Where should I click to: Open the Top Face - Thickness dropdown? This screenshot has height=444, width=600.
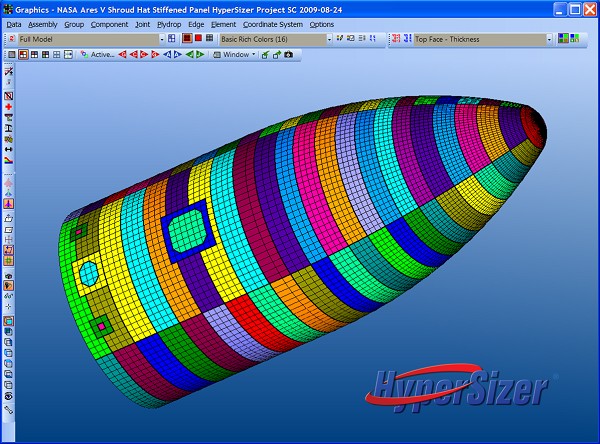pyautogui.click(x=549, y=39)
